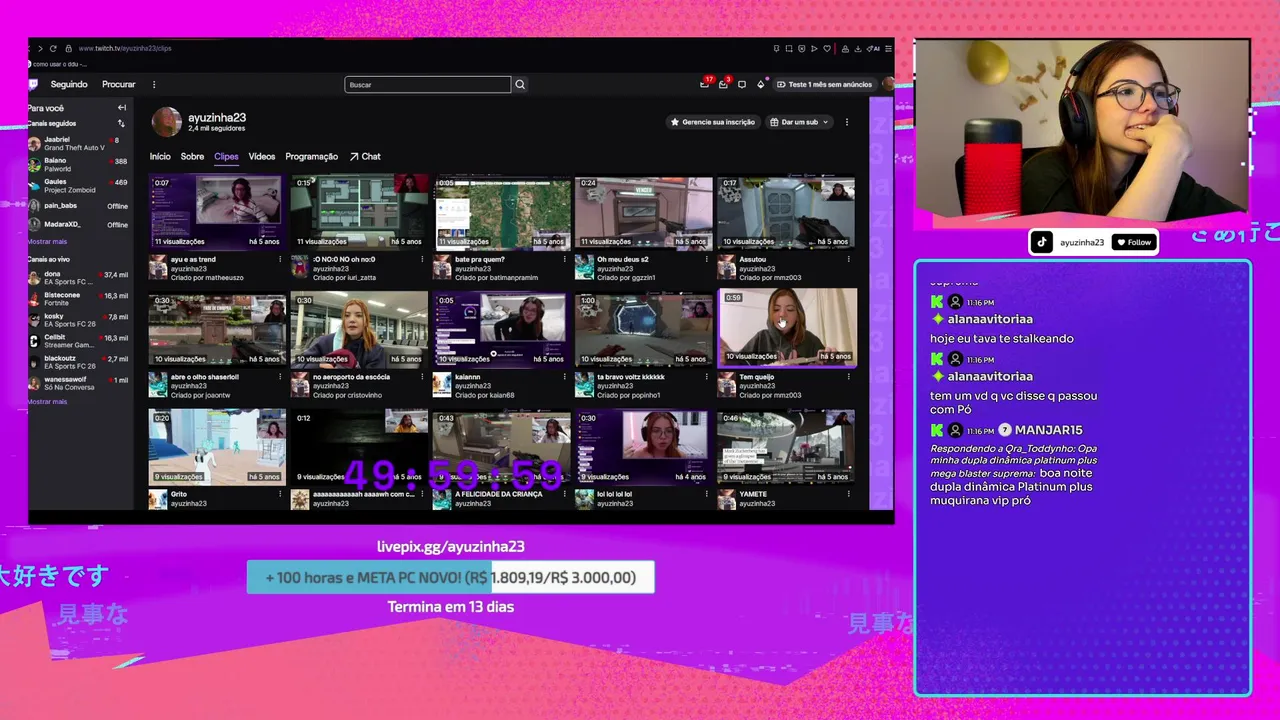This screenshot has width=1280, height=720.
Task: Click the clip title 'A FELICIDADE DA CRIANÇA'
Action: 499,494
